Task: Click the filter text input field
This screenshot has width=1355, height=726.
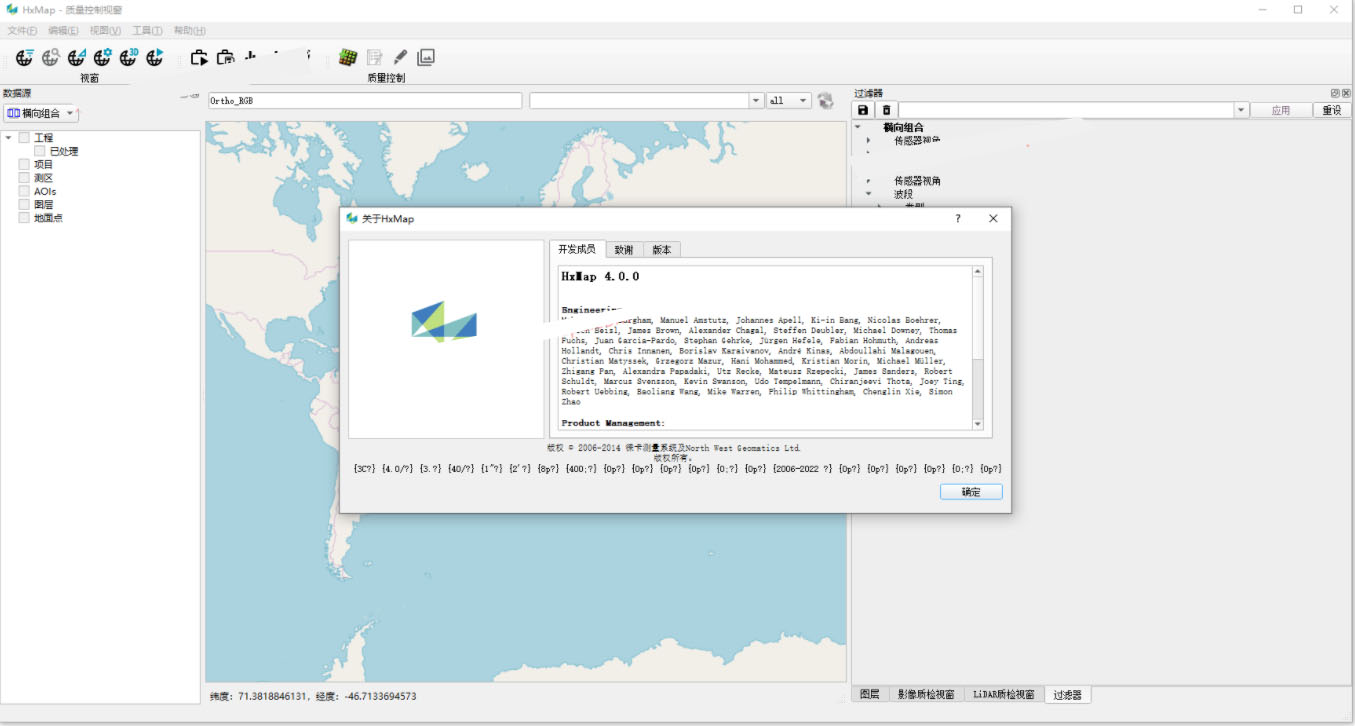Action: click(x=1066, y=110)
